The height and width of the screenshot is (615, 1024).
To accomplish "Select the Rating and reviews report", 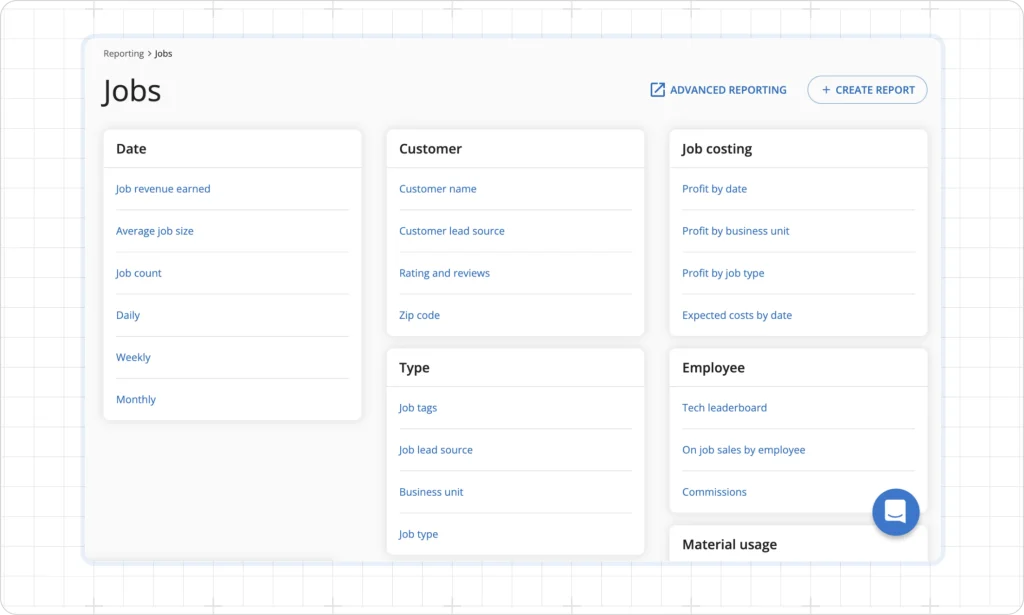I will pos(444,273).
